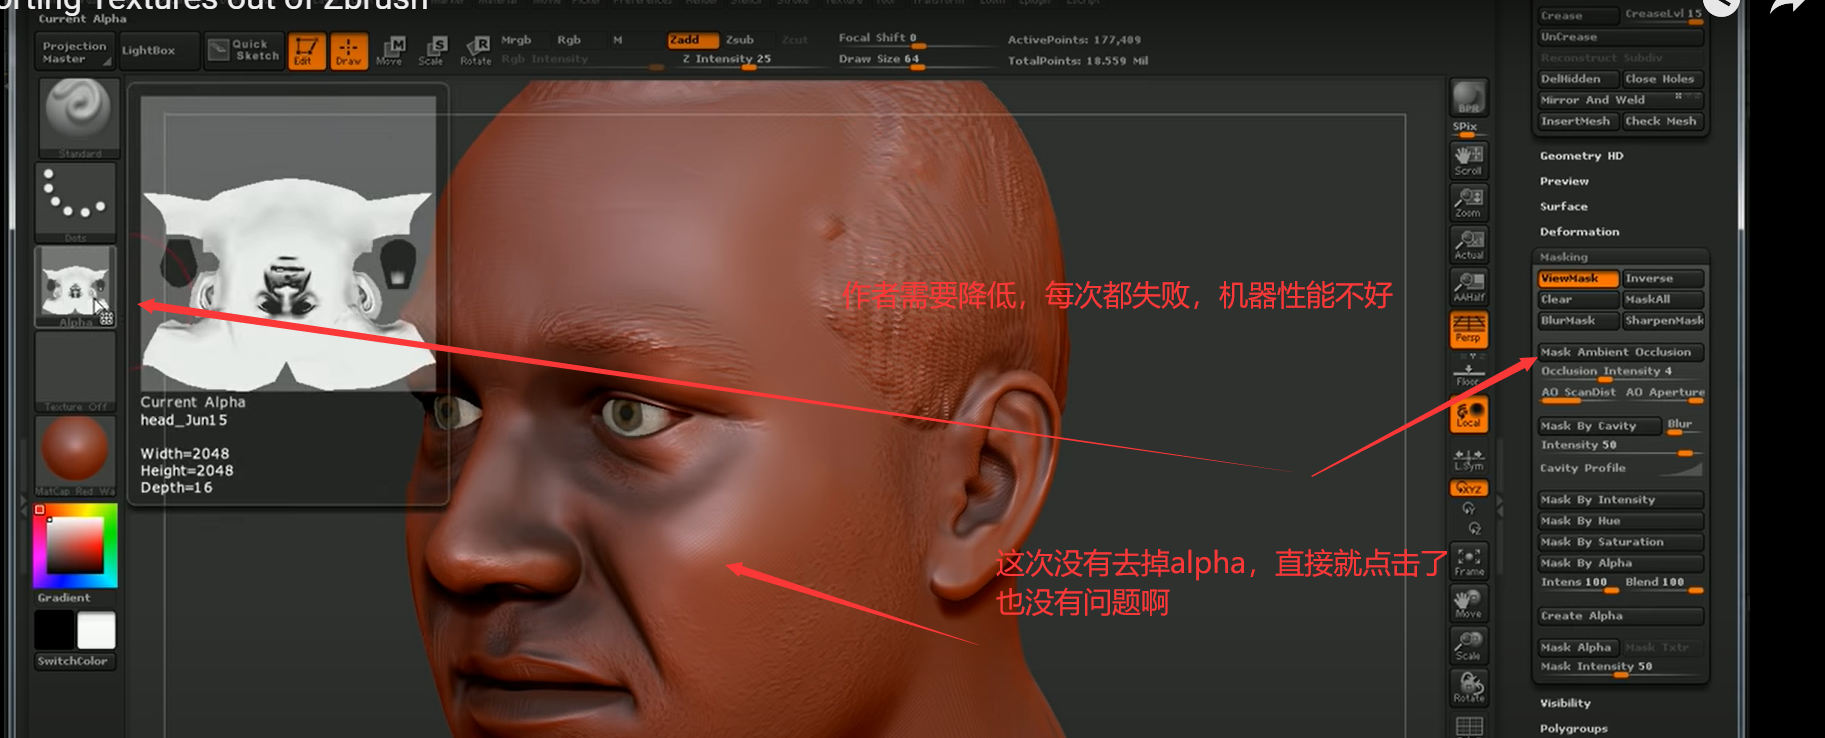
Task: Click the PolyFrame grid icon at bottom
Action: (1468, 726)
